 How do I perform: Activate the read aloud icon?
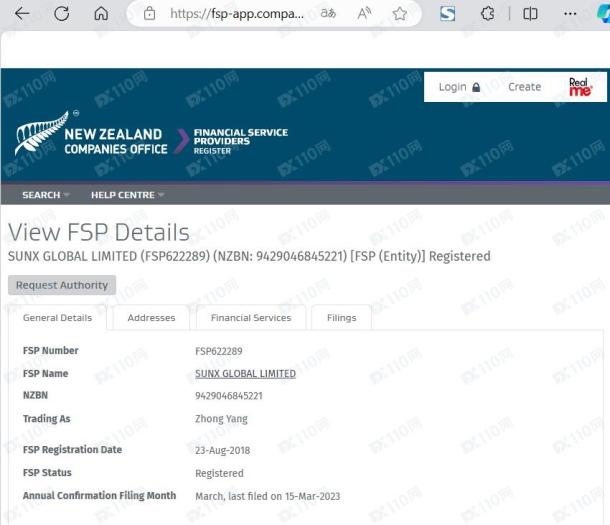coord(364,14)
